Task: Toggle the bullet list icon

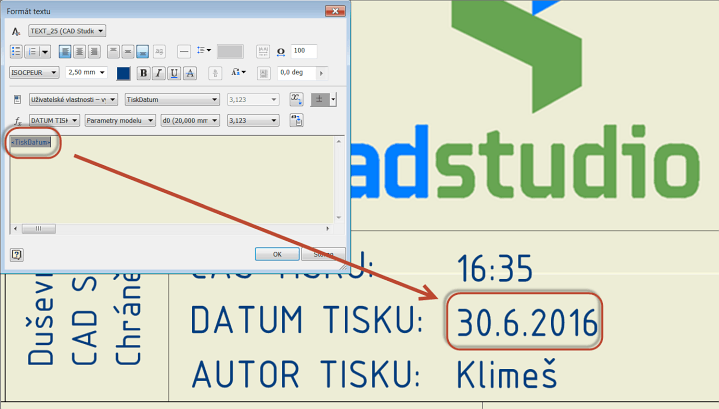Action: click(16, 51)
